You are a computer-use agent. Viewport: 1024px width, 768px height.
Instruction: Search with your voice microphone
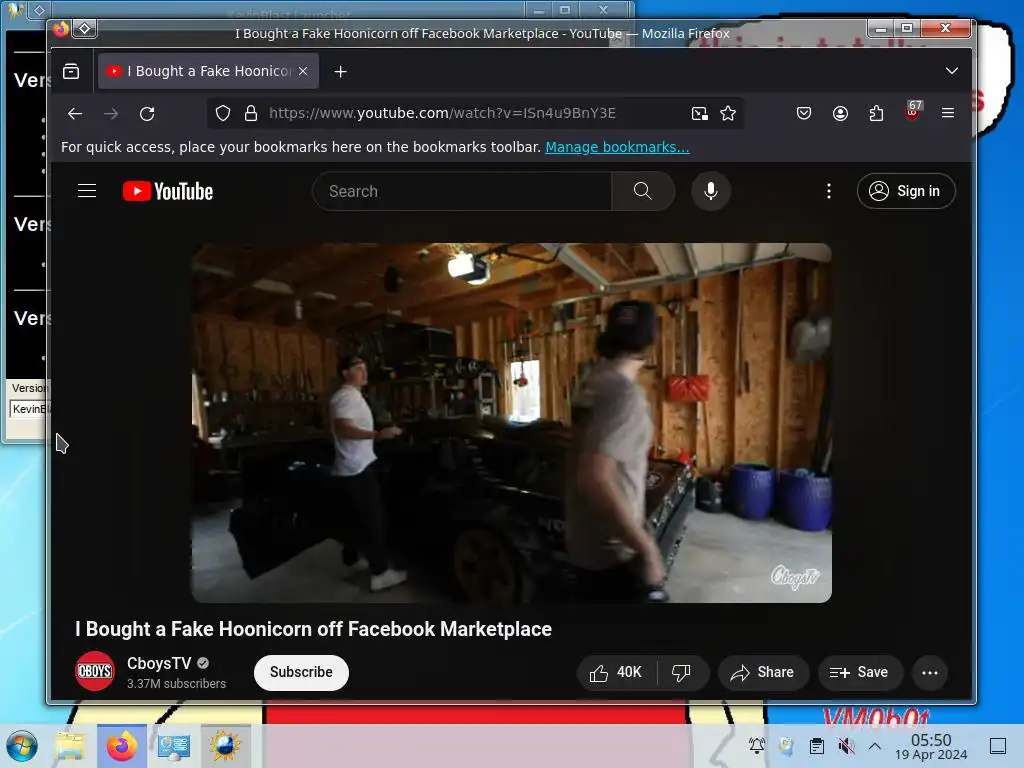coord(711,191)
